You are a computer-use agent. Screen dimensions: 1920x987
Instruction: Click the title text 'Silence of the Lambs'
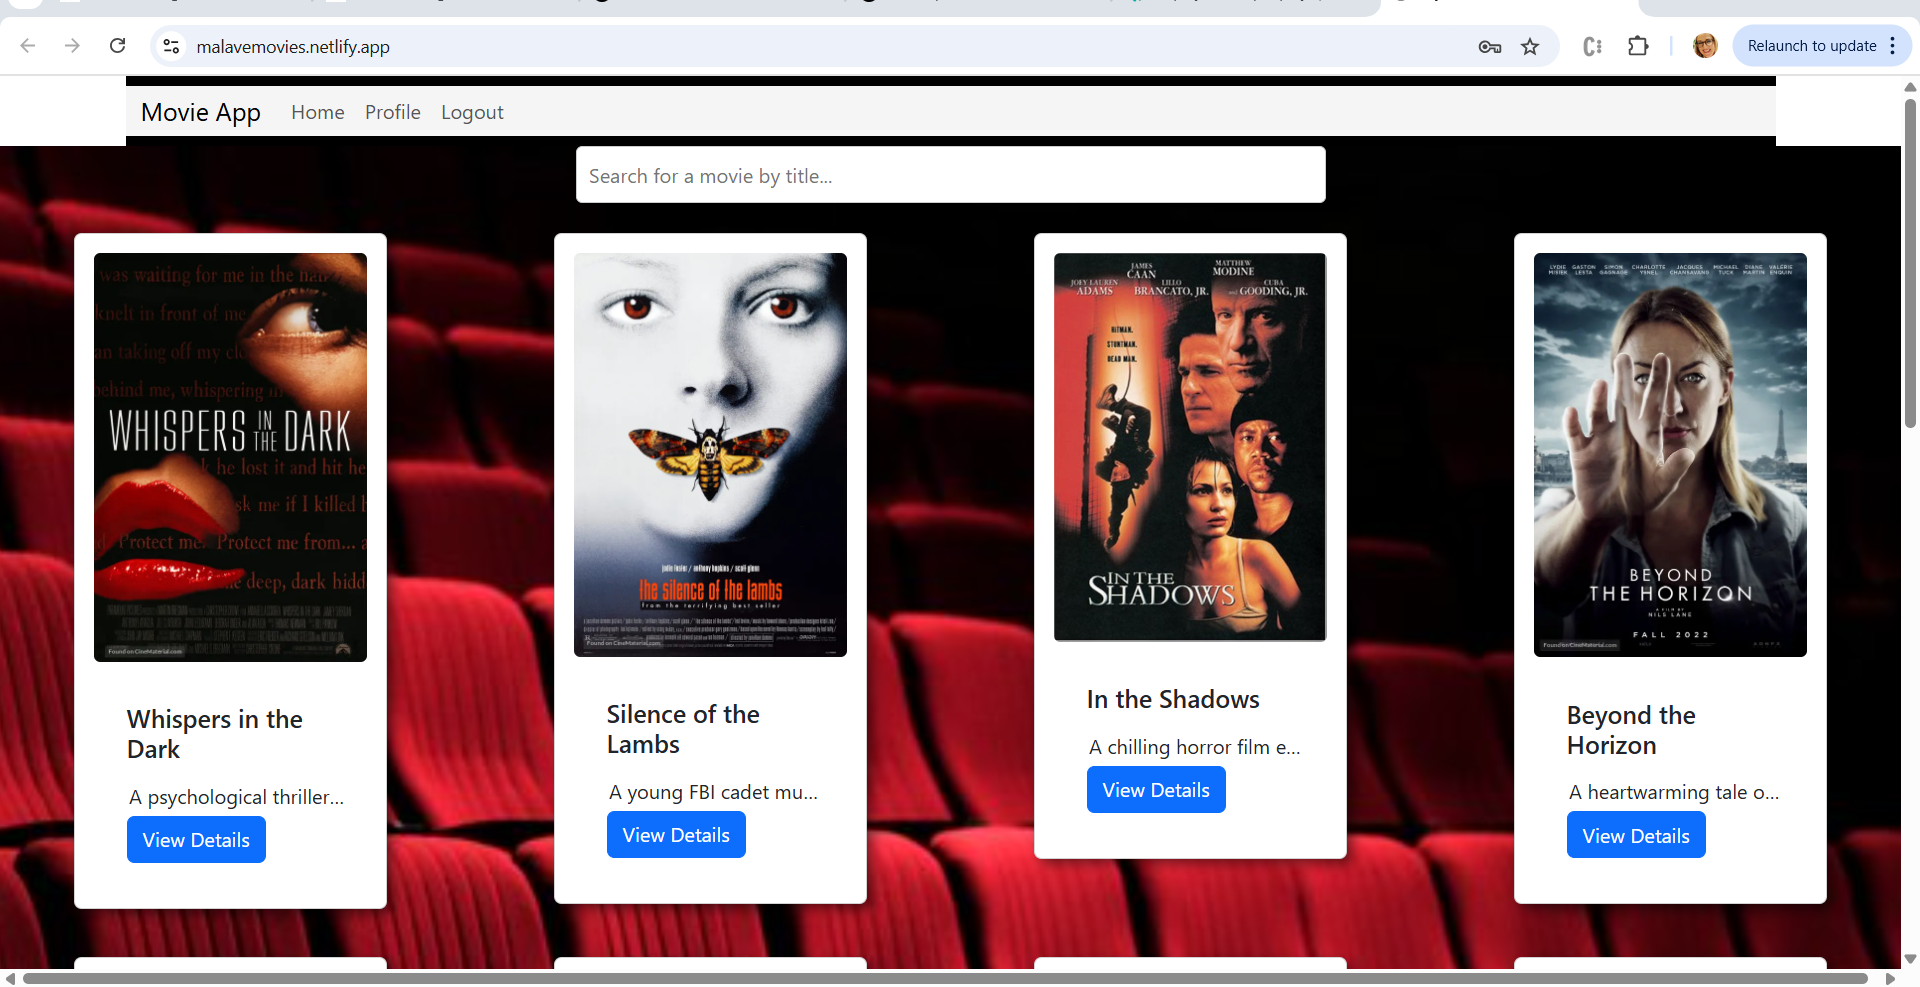point(683,729)
